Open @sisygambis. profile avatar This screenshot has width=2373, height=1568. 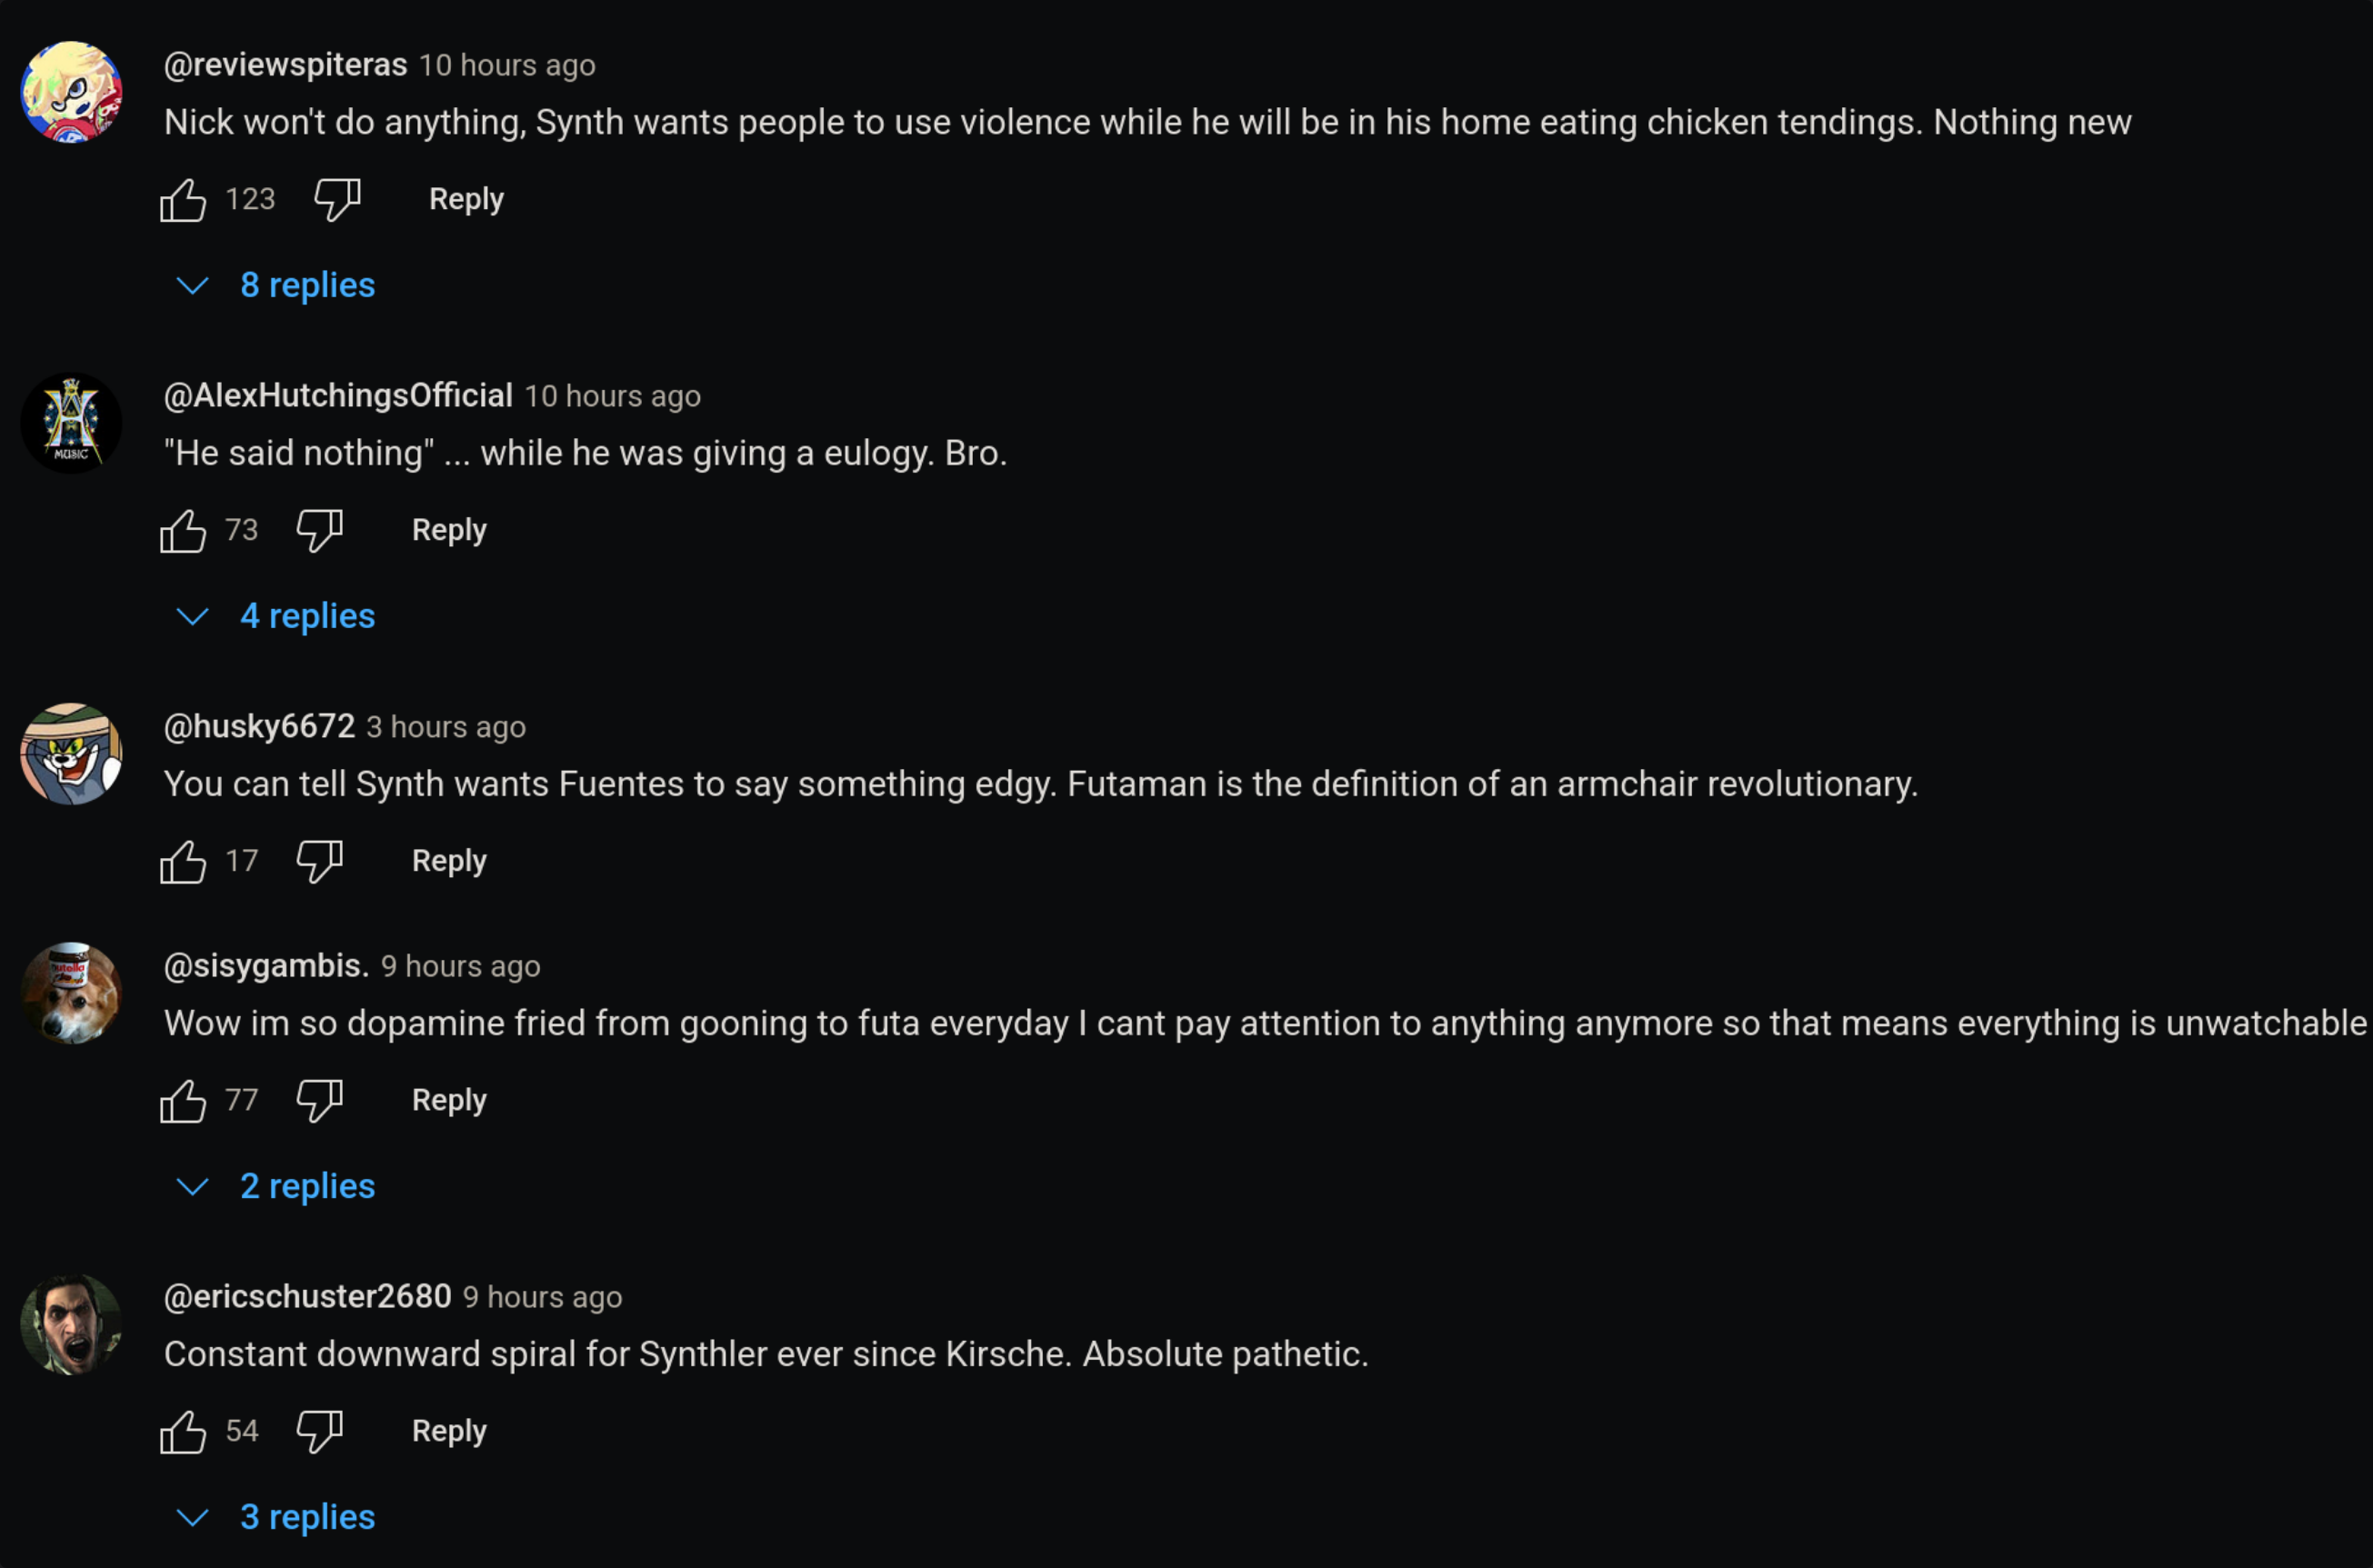(x=71, y=993)
